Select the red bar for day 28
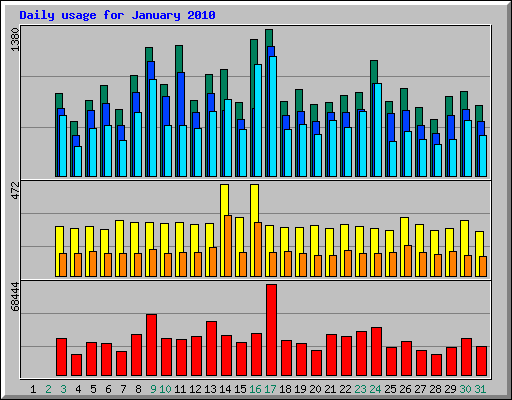This screenshot has height=400, width=512. (436, 365)
